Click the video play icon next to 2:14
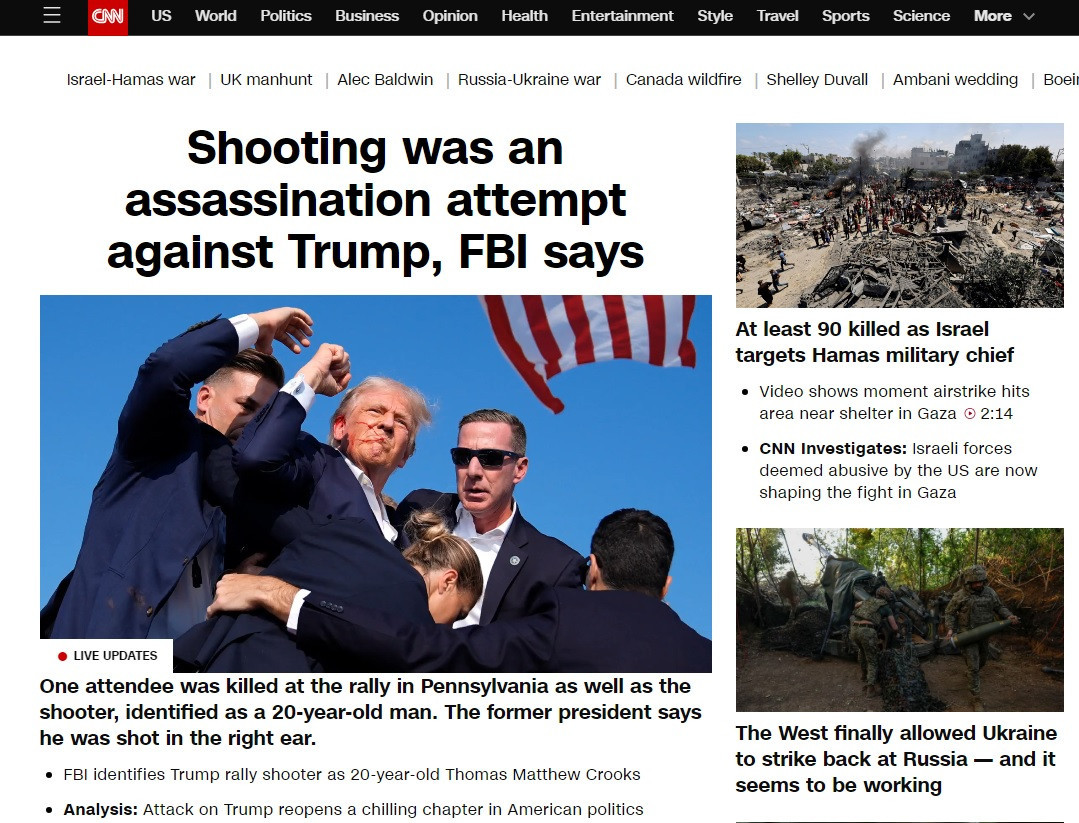The width and height of the screenshot is (1079, 823). pyautogui.click(x=970, y=414)
